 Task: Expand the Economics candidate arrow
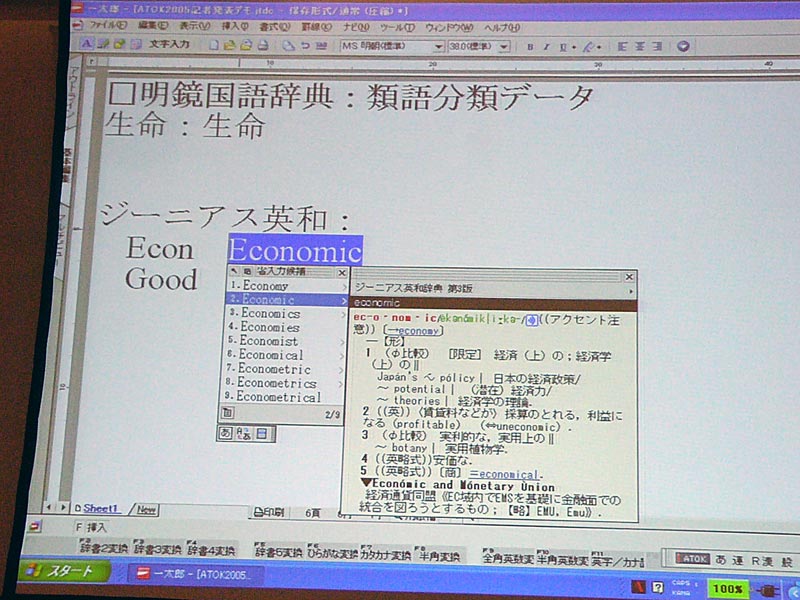tap(343, 314)
